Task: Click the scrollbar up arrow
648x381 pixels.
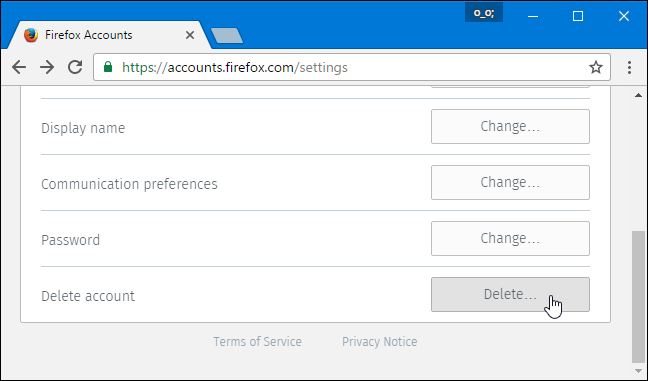Action: coord(638,95)
